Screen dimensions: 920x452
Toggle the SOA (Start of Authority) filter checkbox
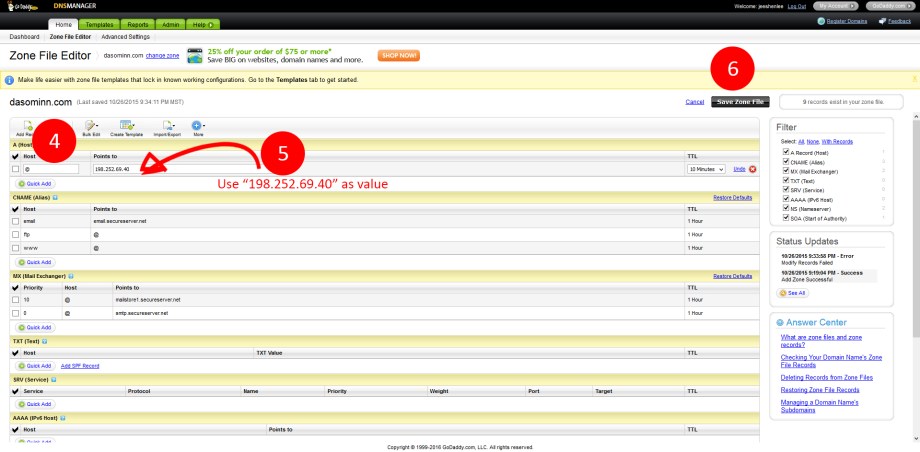pyautogui.click(x=786, y=218)
